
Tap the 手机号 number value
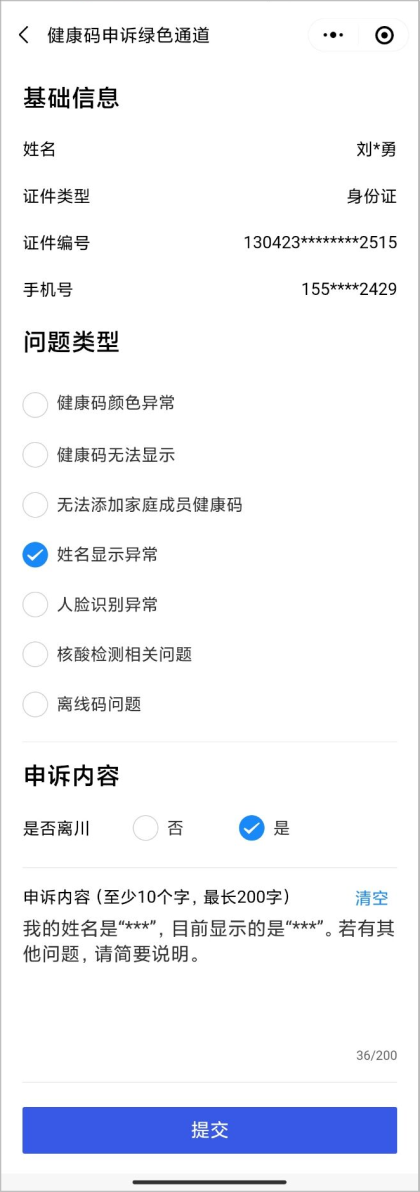click(x=349, y=290)
